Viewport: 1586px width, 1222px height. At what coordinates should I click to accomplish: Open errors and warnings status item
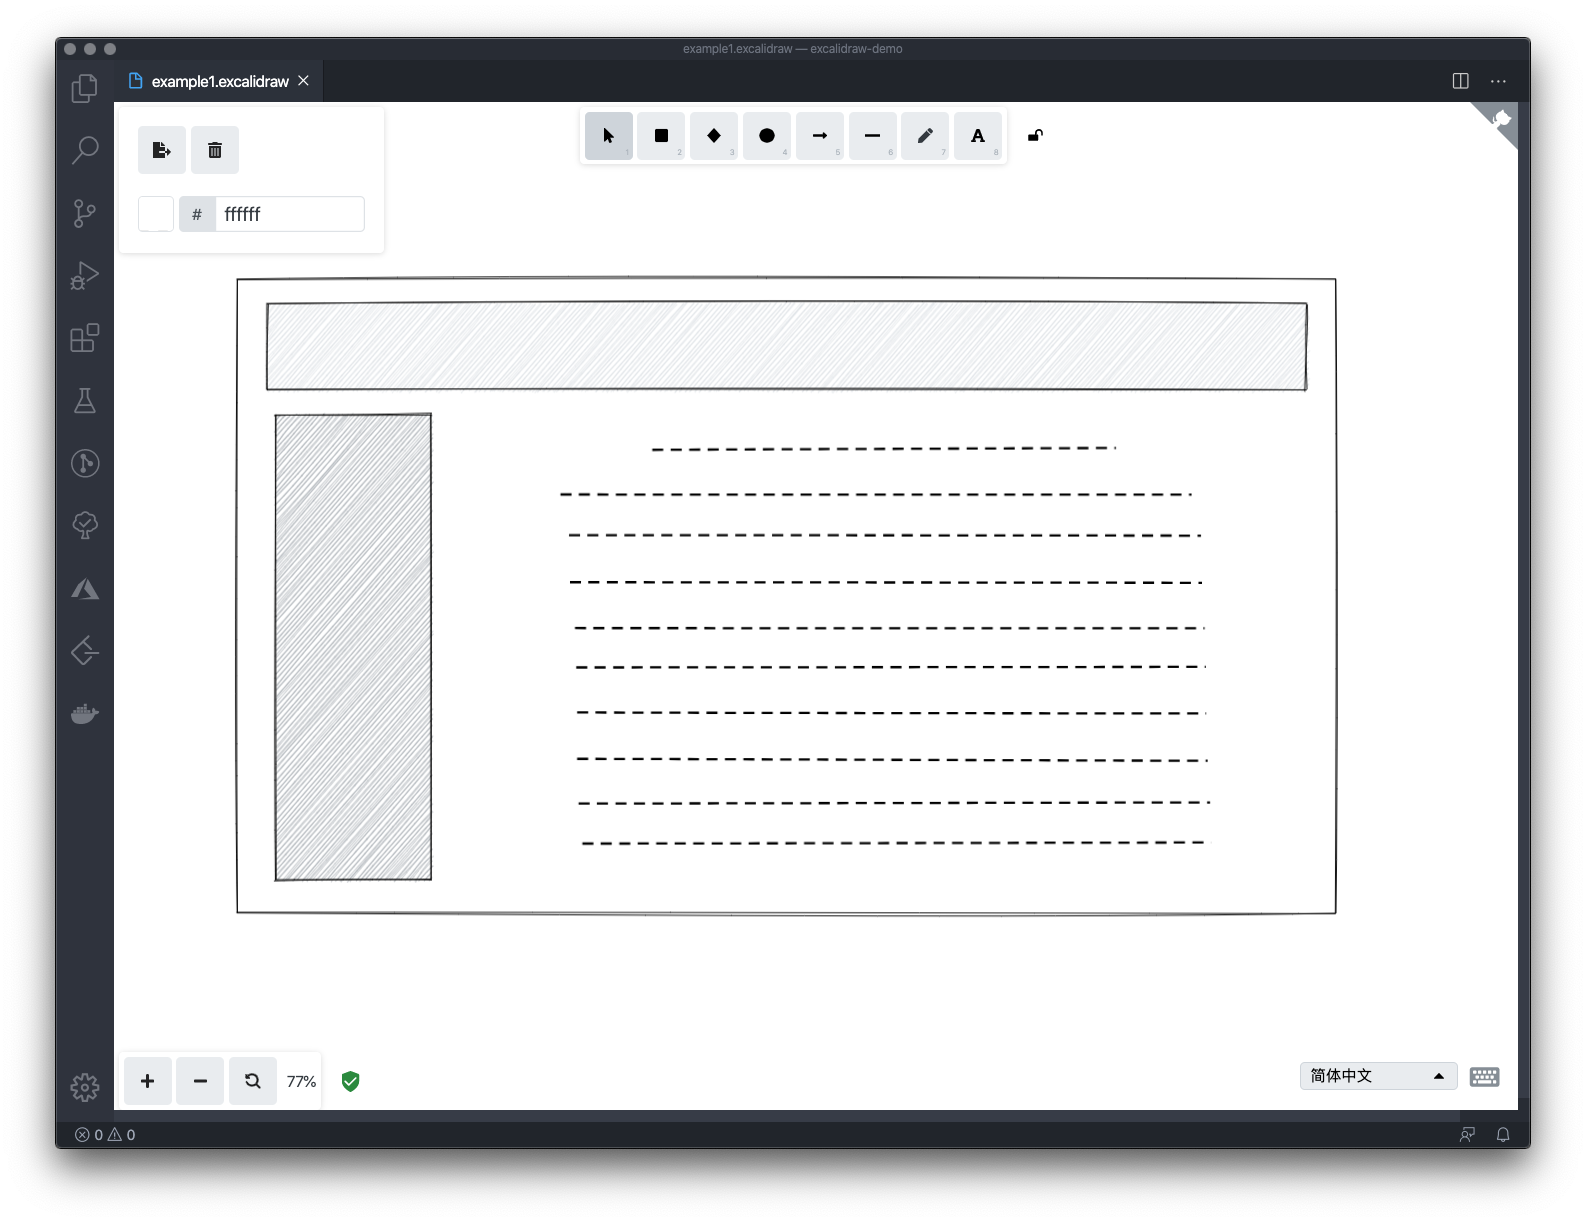[x=105, y=1135]
